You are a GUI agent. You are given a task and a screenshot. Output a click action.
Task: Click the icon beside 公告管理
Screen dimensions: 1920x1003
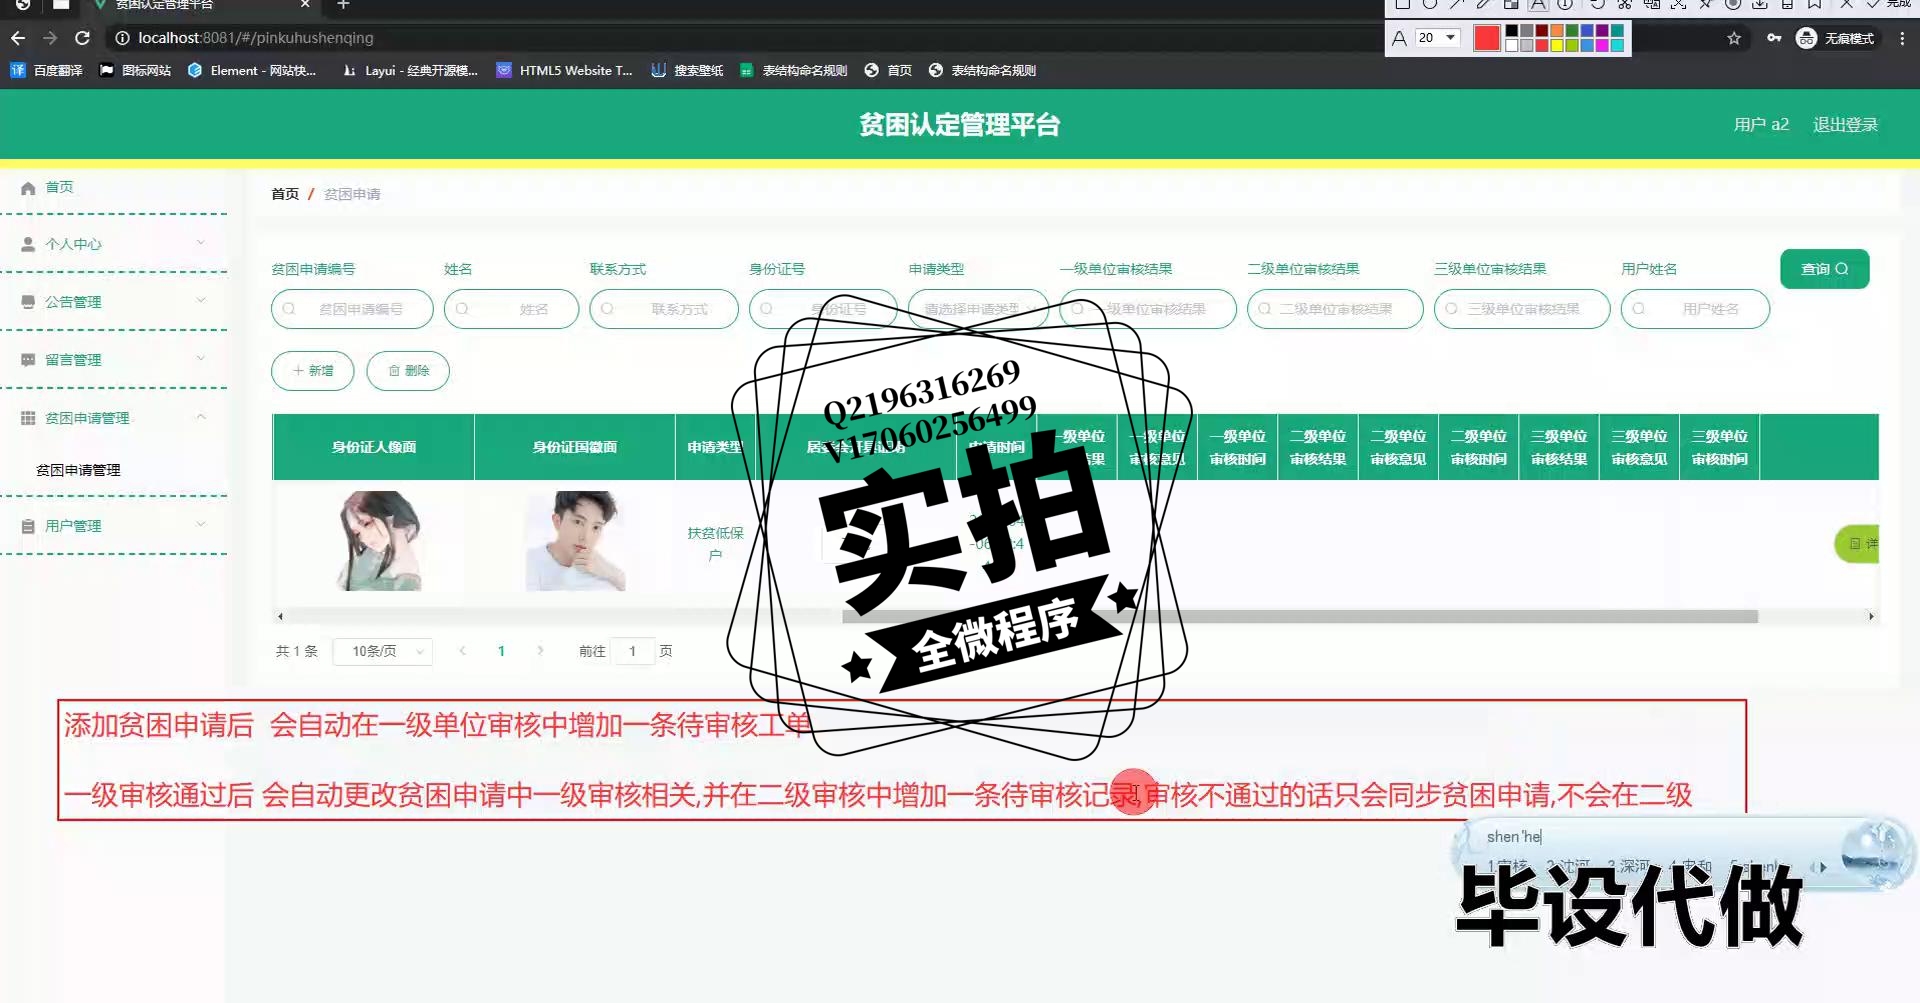click(x=28, y=302)
